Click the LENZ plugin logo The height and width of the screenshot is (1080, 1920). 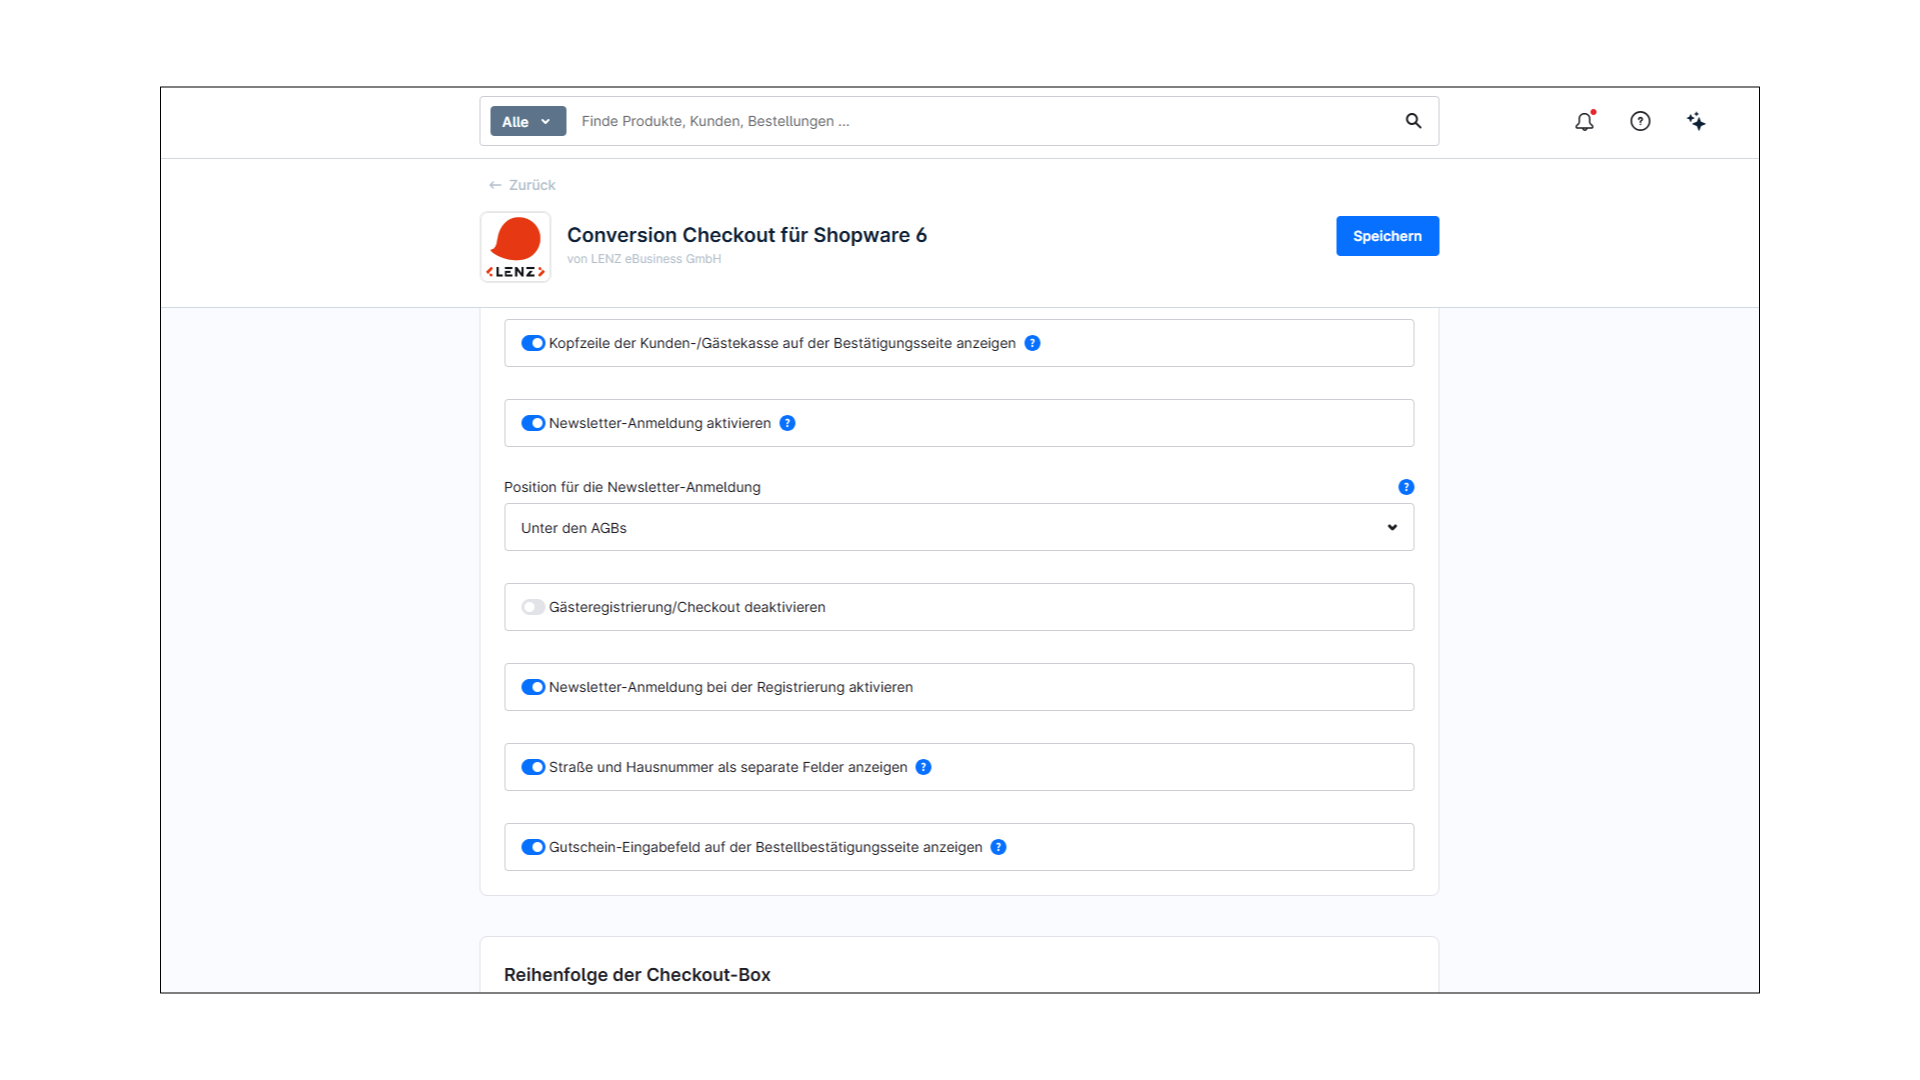(515, 247)
